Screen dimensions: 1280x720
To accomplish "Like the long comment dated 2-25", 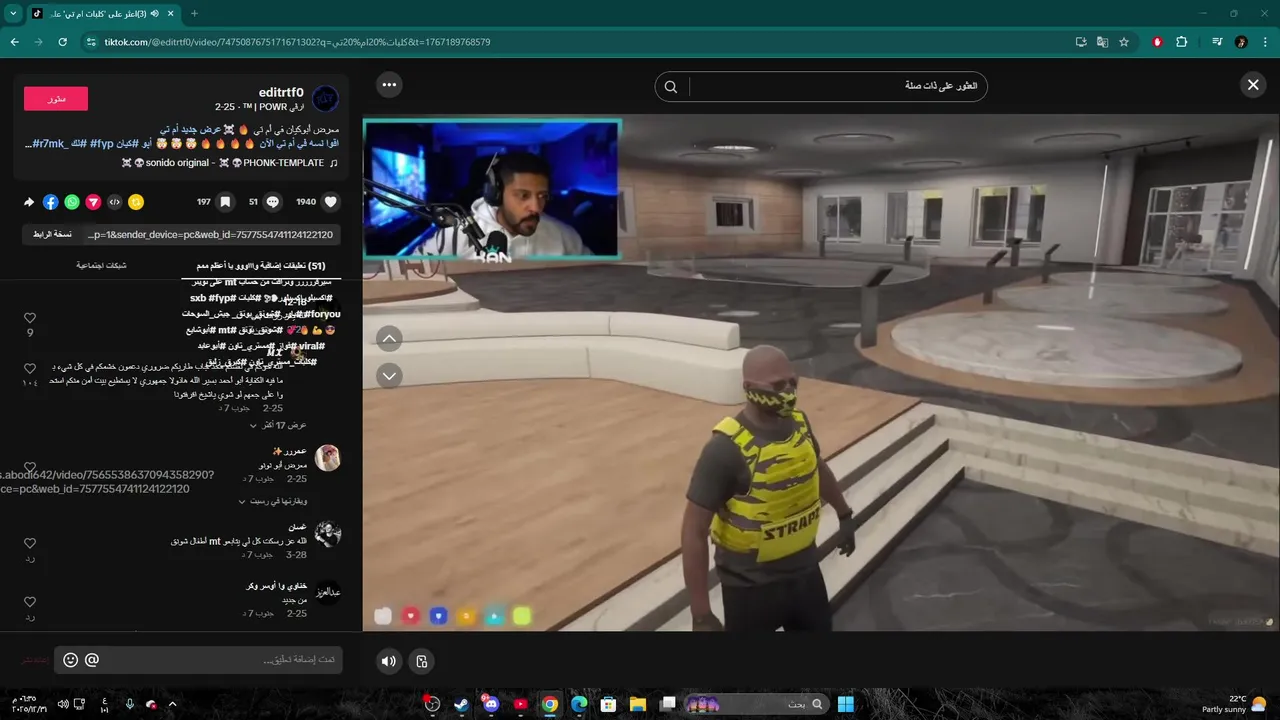I will click(x=30, y=369).
